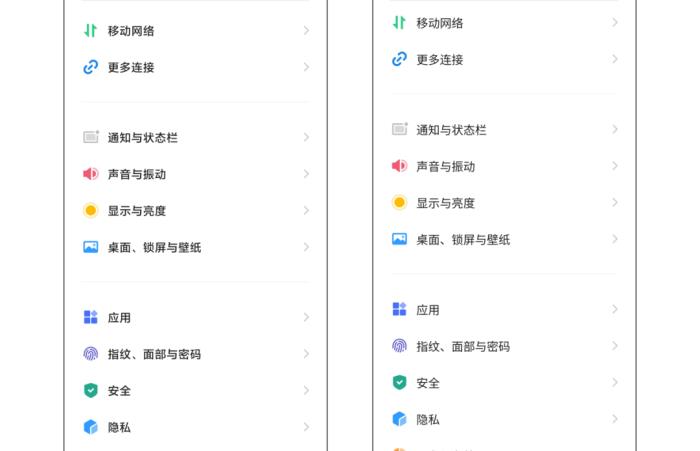
Task: Open 安全 chevron in left phone
Action: (306, 391)
